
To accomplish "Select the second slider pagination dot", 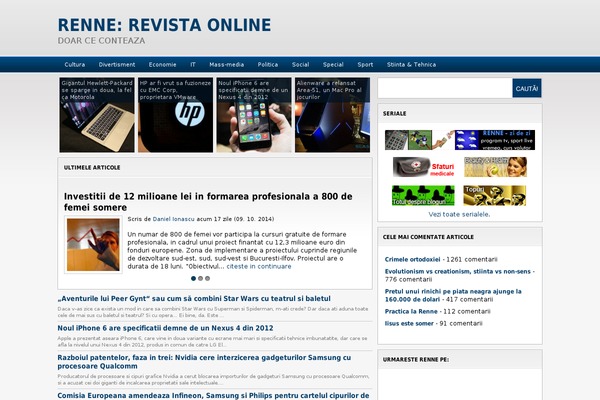I will click(200, 278).
